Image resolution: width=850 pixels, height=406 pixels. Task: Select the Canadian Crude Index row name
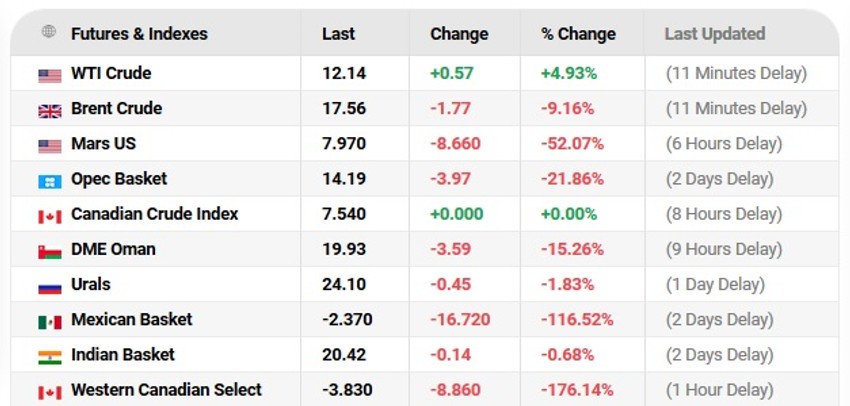point(154,214)
